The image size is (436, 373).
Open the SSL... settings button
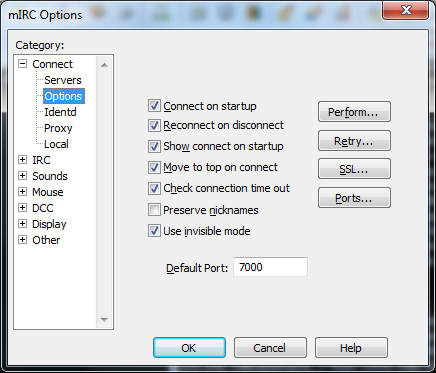[x=354, y=169]
